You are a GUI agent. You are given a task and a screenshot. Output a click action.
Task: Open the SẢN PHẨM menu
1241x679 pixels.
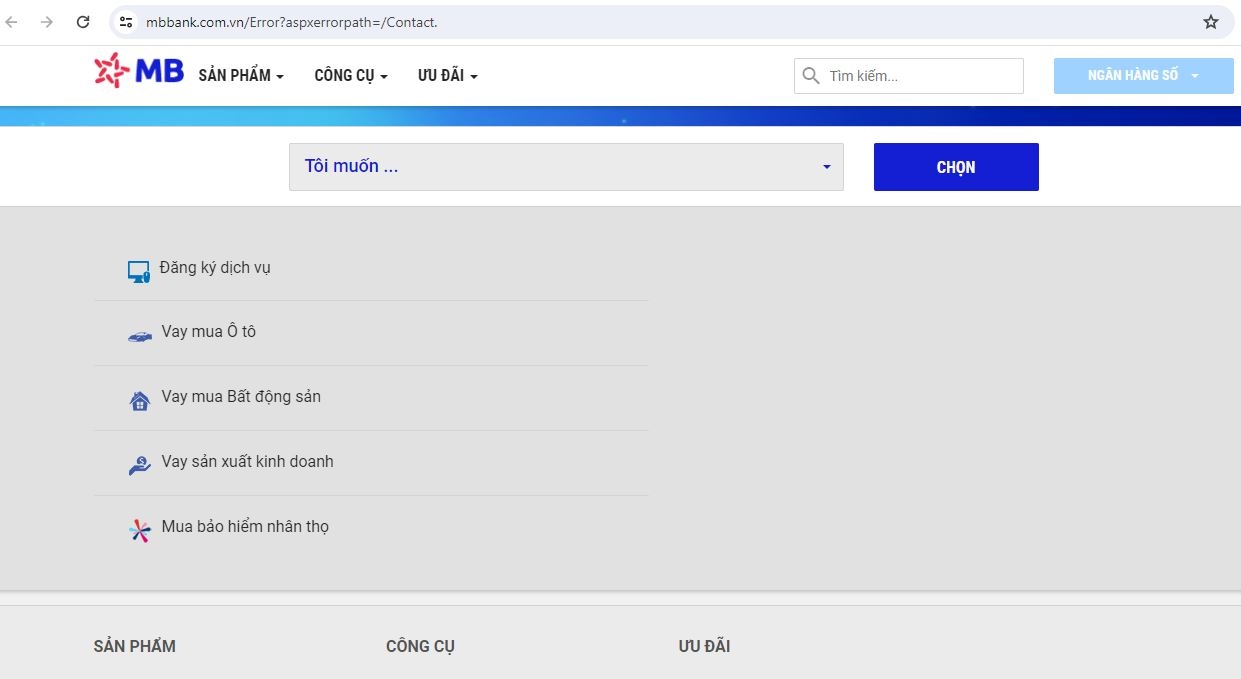pyautogui.click(x=241, y=75)
